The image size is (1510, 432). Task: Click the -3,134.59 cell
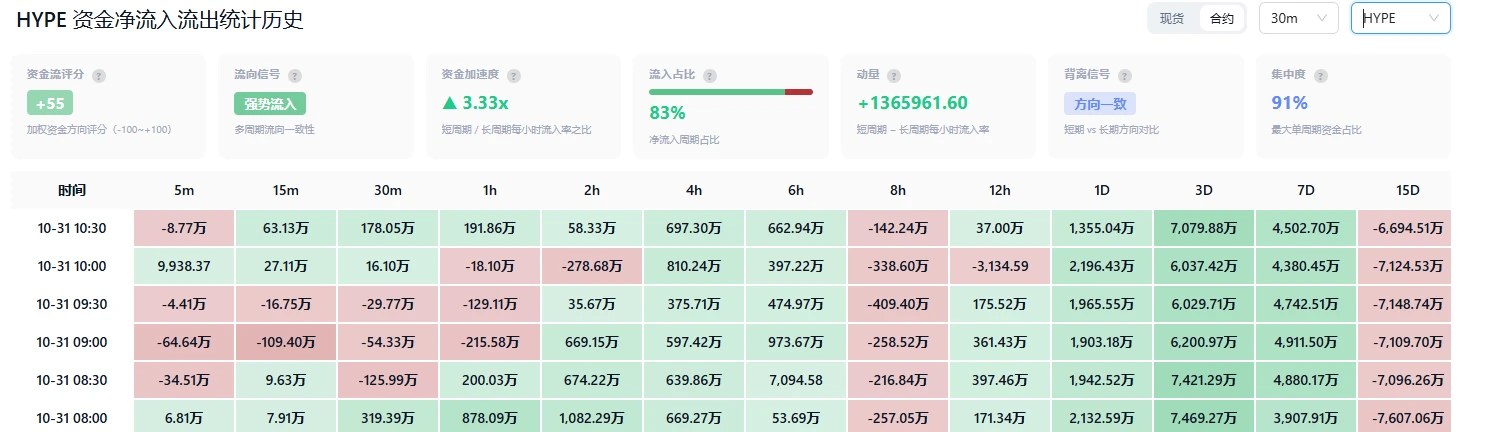pyautogui.click(x=1000, y=266)
